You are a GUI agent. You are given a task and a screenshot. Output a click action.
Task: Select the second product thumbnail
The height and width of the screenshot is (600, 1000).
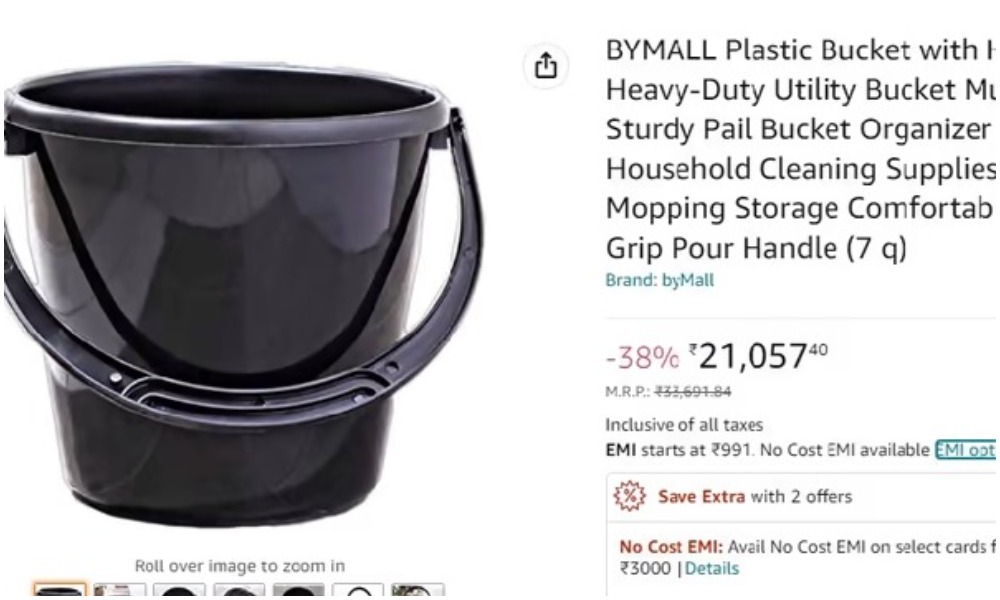tap(119, 589)
